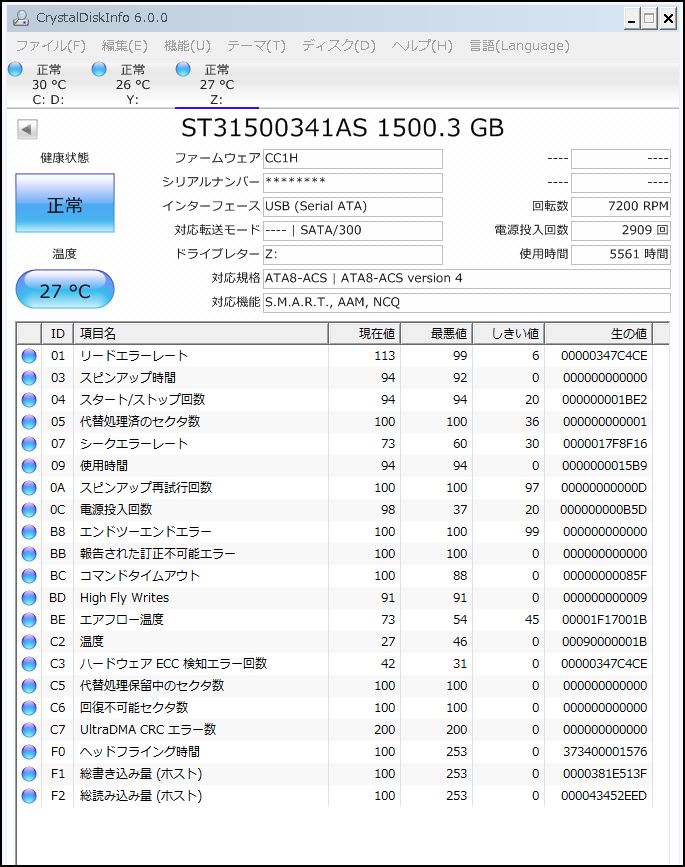The height and width of the screenshot is (867, 685).
Task: Click status orb for attribute 04 スタート/ストップ回数
Action: (x=29, y=400)
